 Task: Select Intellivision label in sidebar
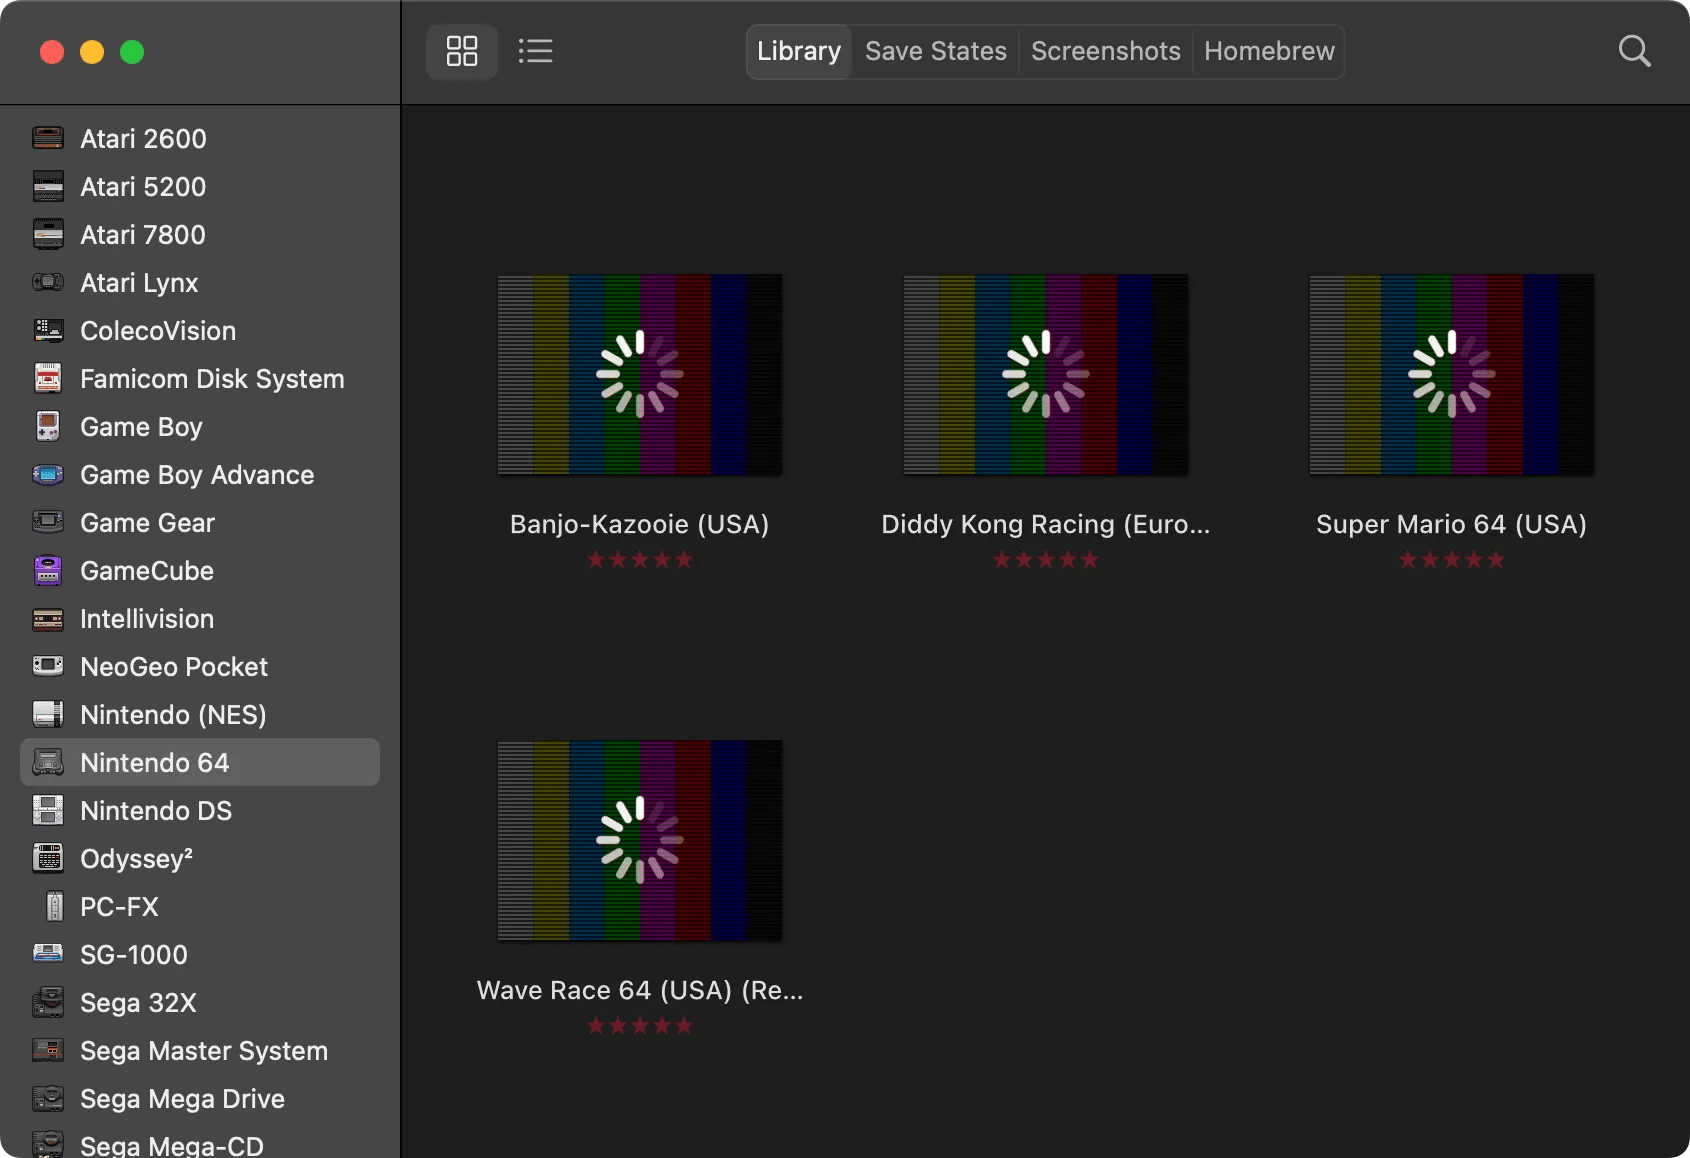[147, 619]
